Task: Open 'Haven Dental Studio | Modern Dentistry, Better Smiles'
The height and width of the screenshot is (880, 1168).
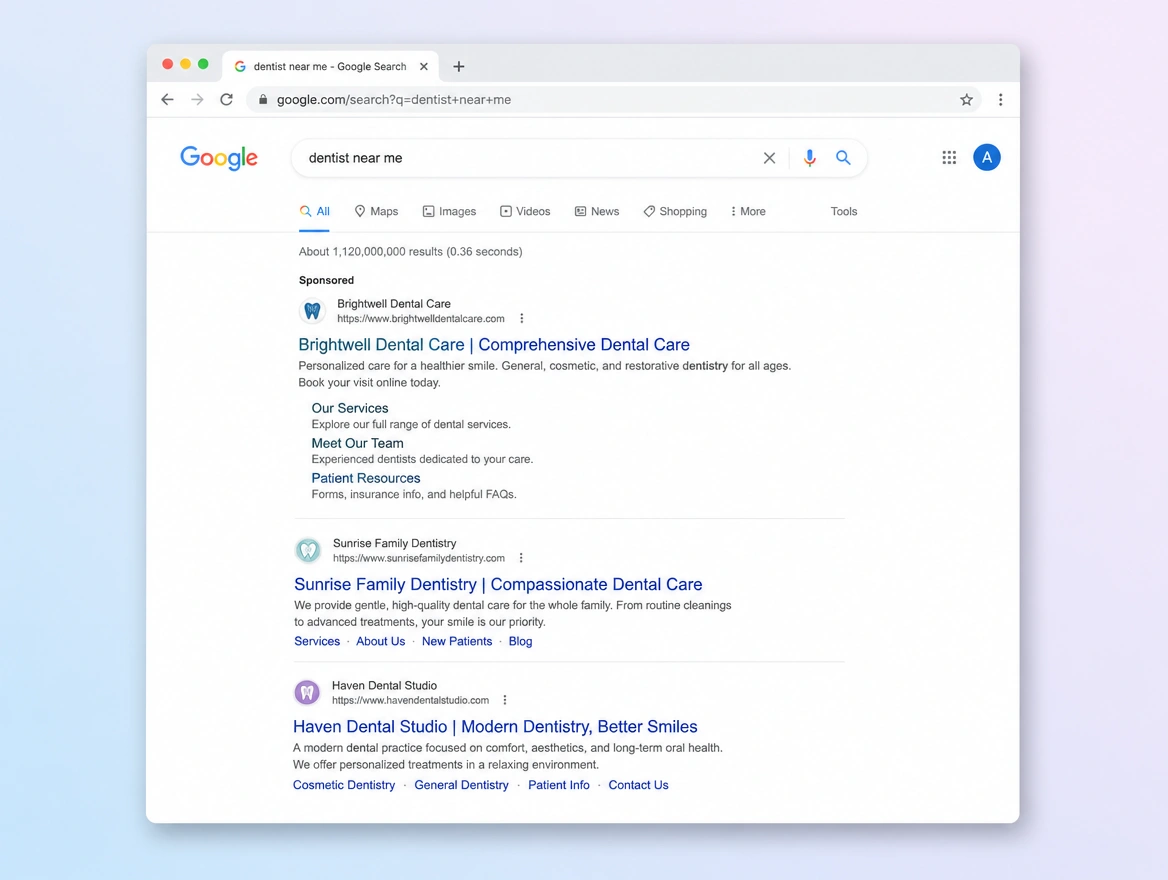Action: (495, 727)
